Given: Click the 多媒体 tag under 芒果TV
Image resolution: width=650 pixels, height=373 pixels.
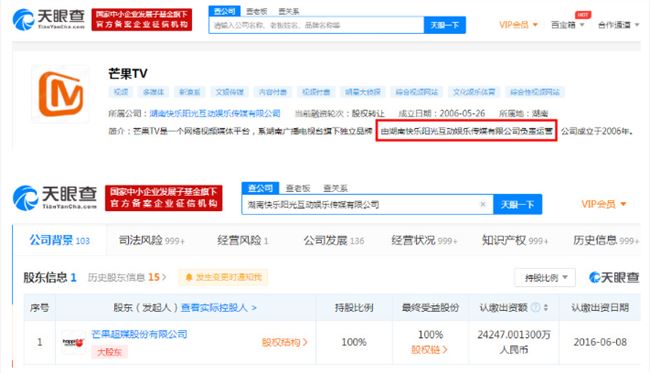Looking at the screenshot, I should click(153, 92).
